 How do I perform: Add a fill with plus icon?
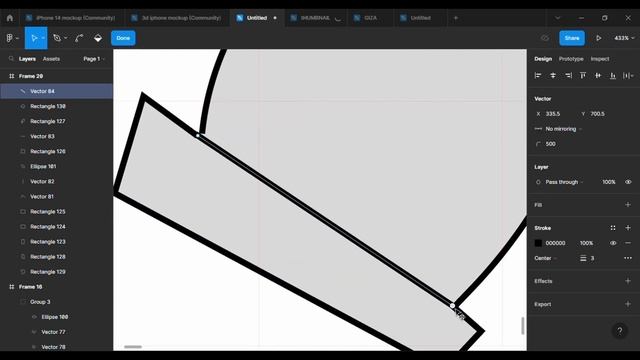point(628,205)
